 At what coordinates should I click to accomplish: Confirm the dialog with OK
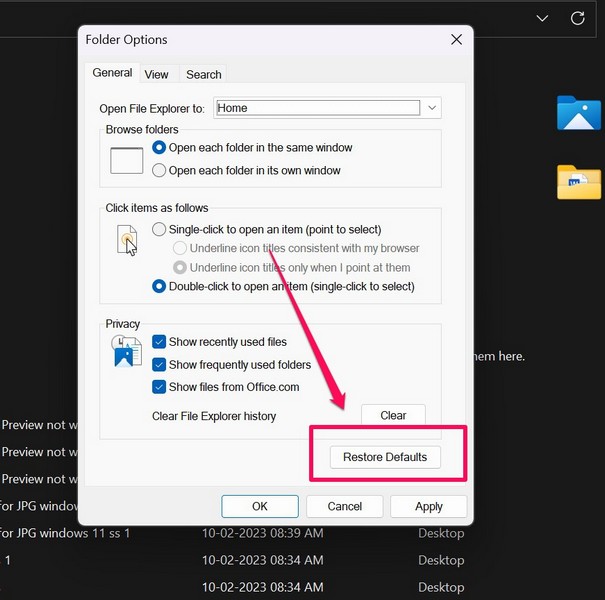tap(260, 506)
